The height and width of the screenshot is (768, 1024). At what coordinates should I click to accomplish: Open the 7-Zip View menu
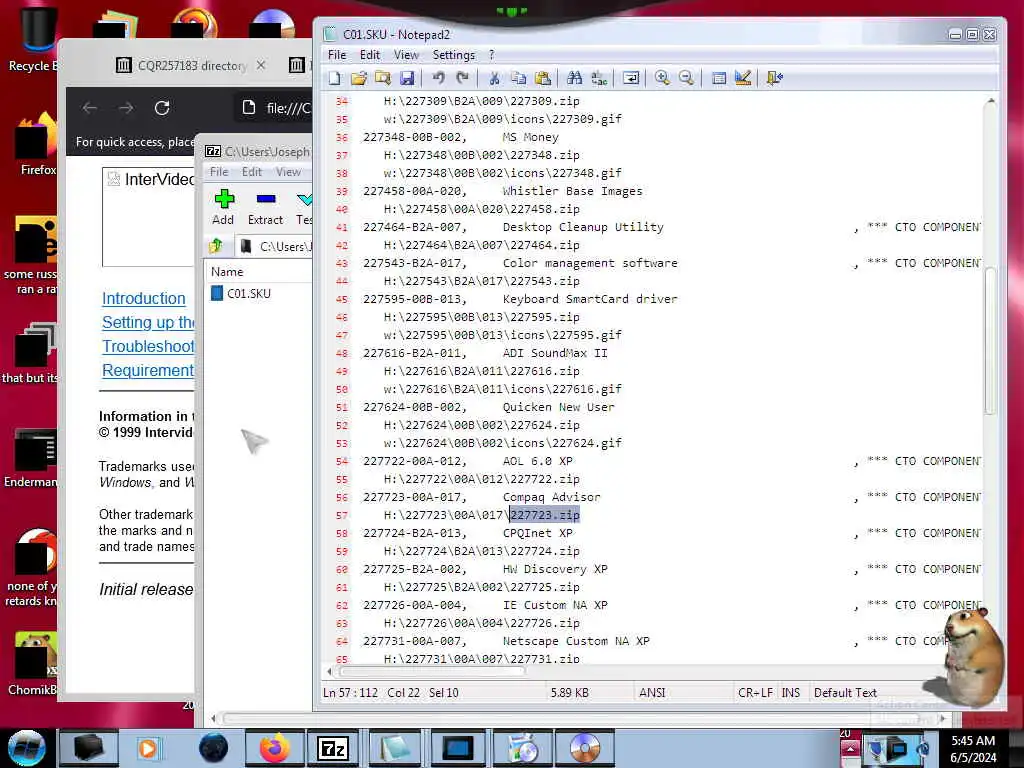288,172
